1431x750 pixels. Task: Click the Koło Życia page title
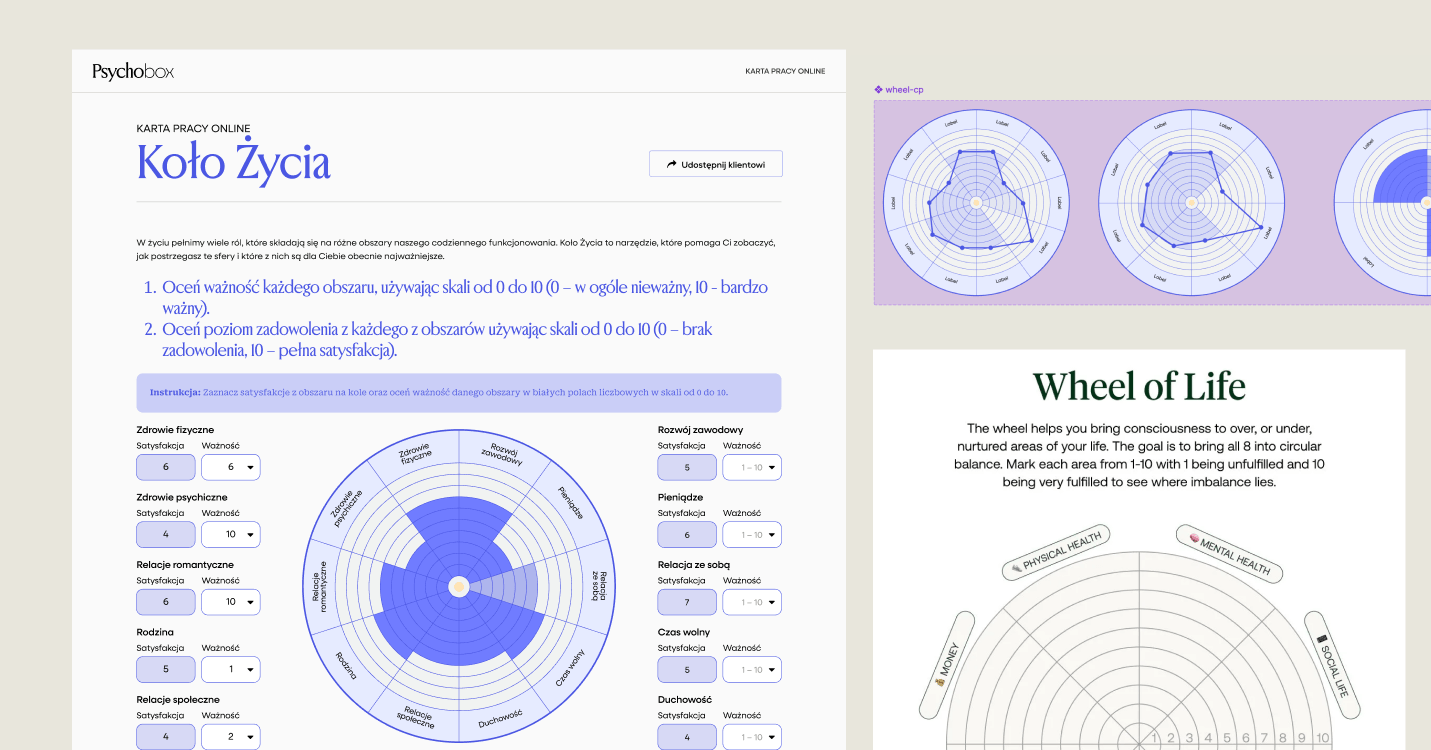pyautogui.click(x=234, y=163)
